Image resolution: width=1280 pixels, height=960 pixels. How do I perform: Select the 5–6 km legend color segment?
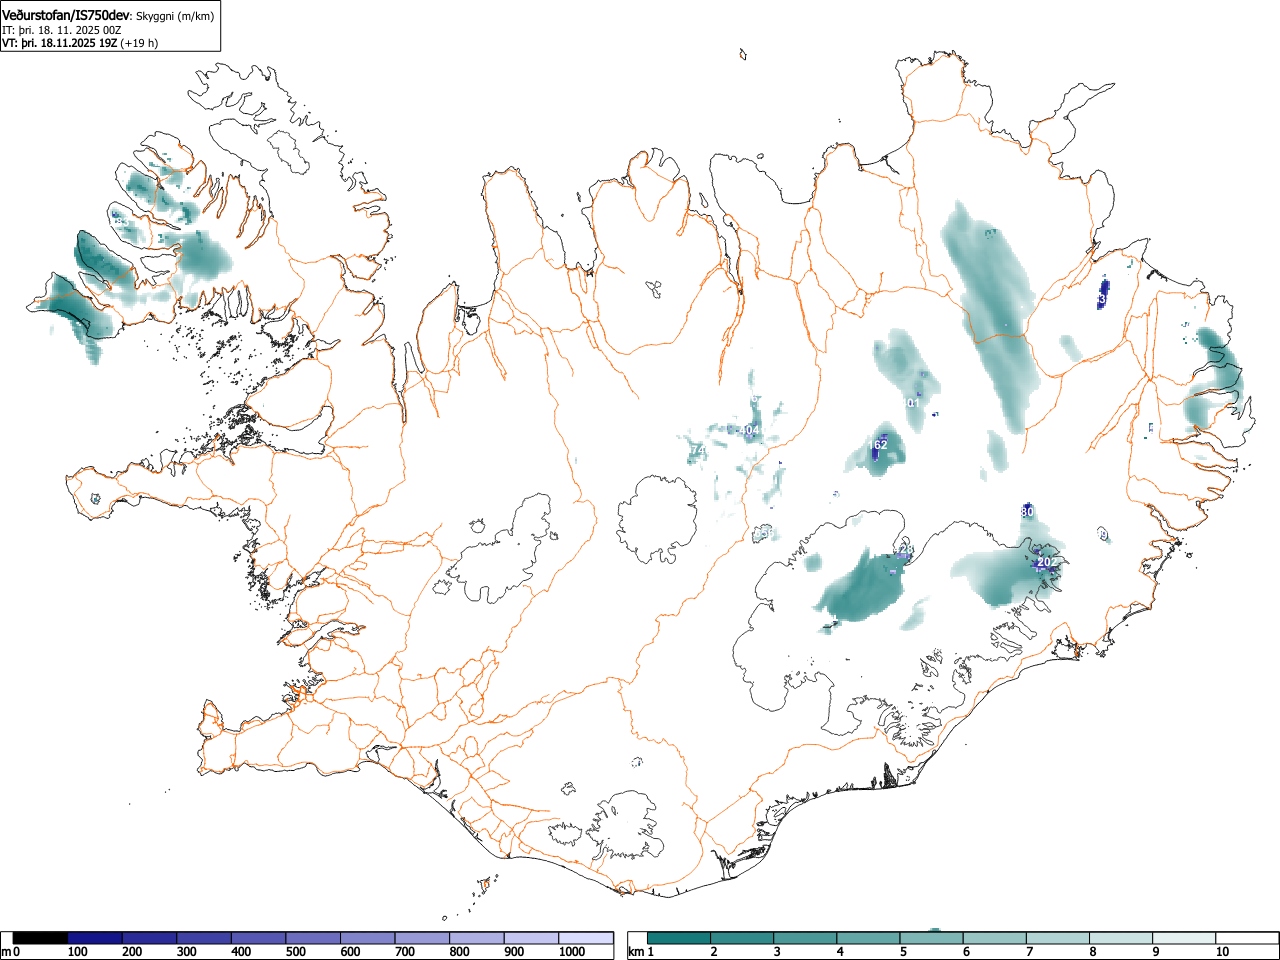[x=932, y=938]
